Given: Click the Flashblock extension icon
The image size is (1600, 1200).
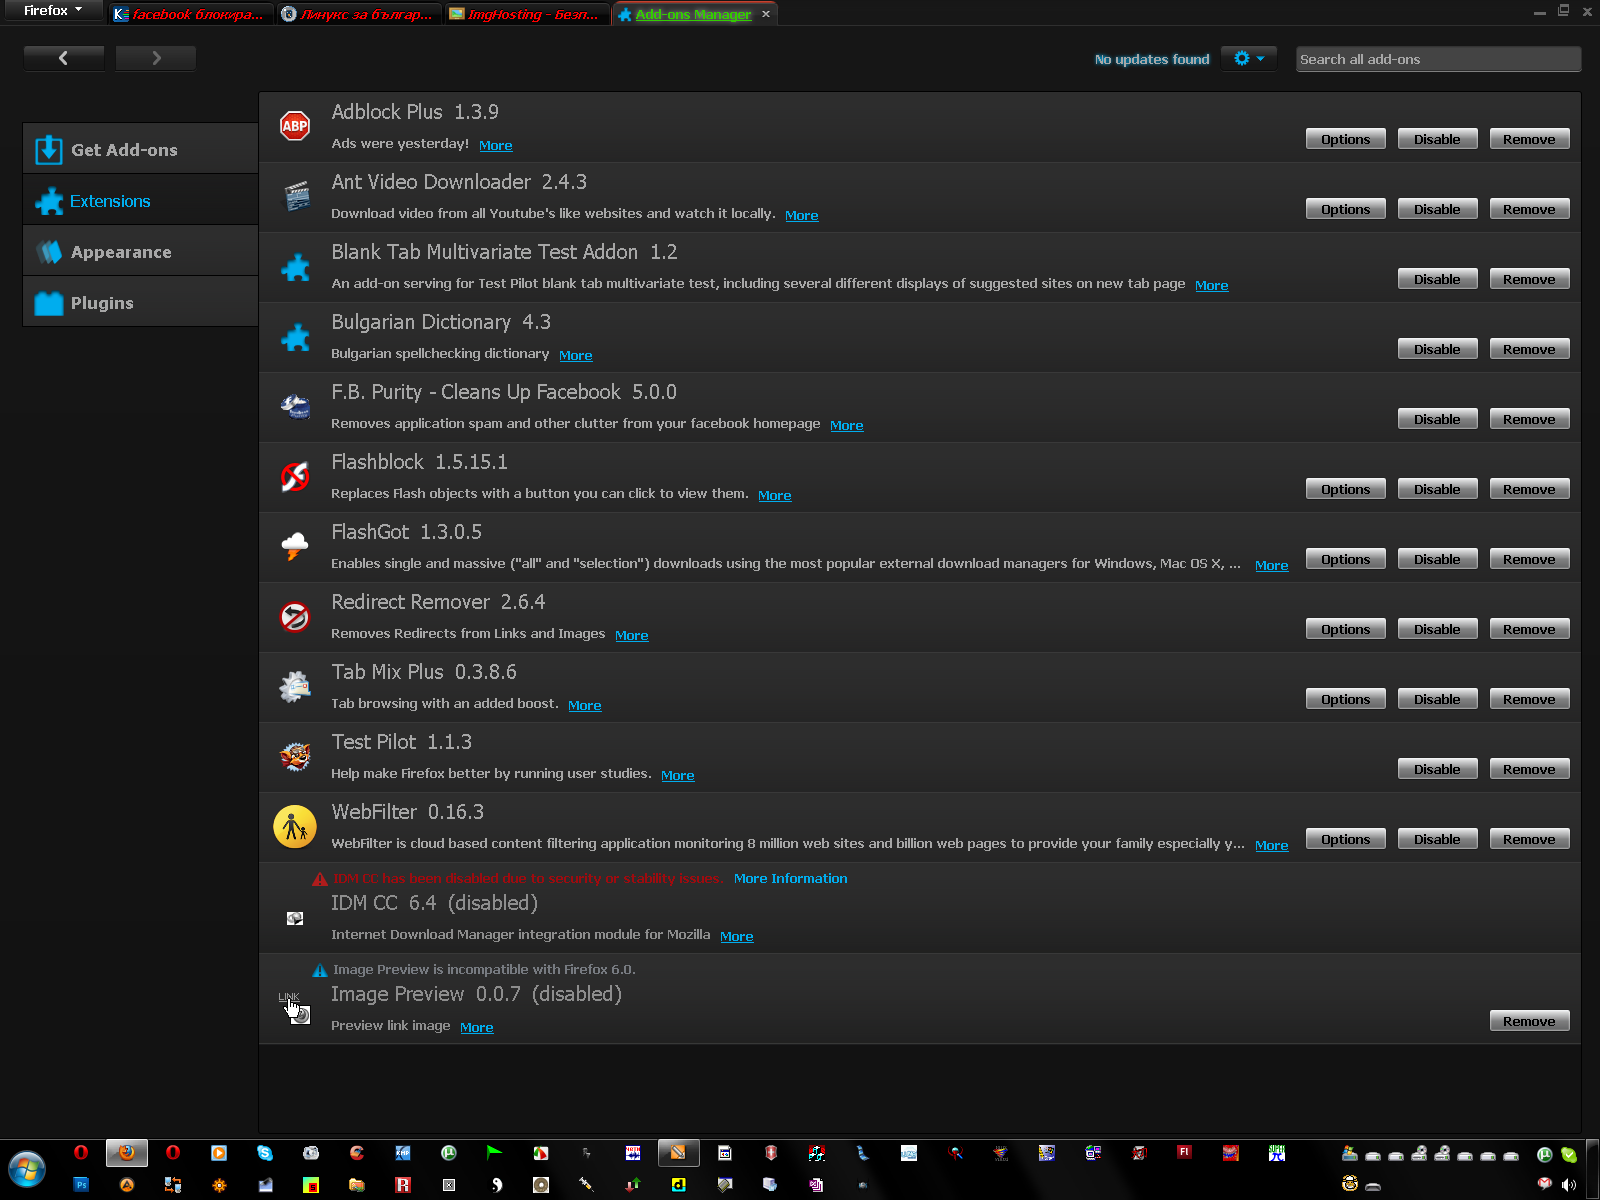Looking at the screenshot, I should click(295, 477).
